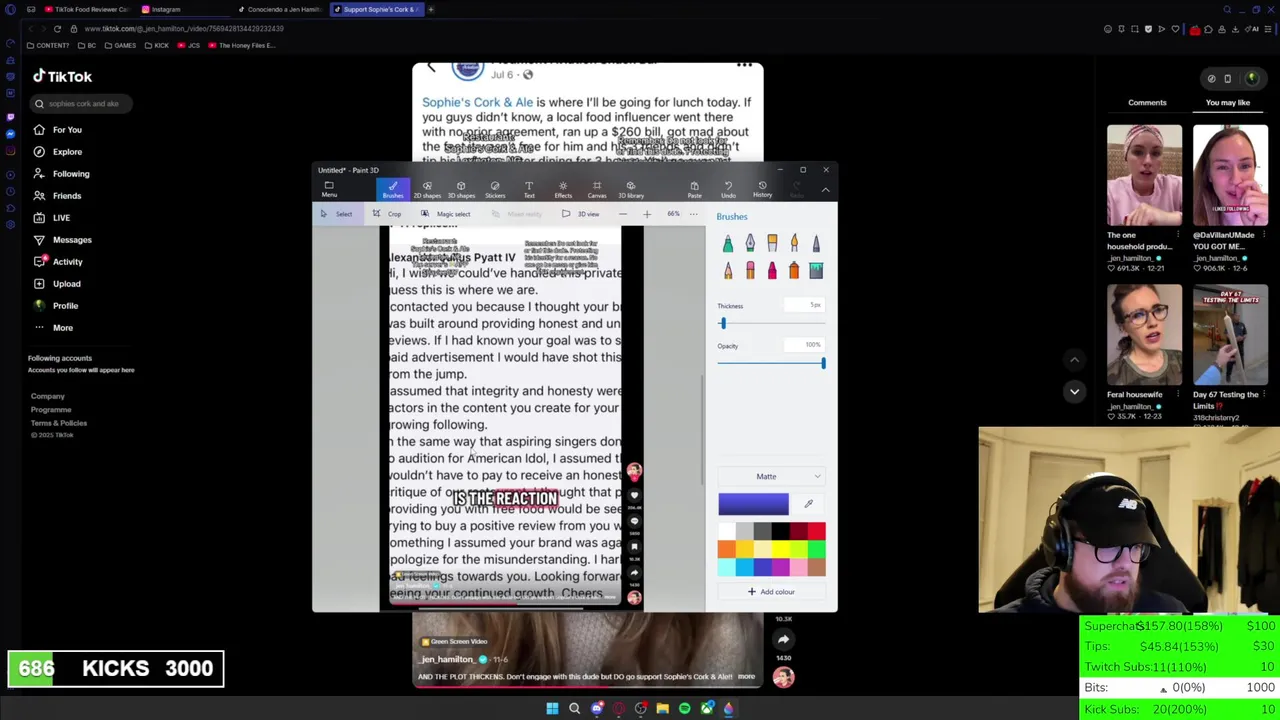Choose the Crop tool
1280x720 pixels.
[x=387, y=214]
